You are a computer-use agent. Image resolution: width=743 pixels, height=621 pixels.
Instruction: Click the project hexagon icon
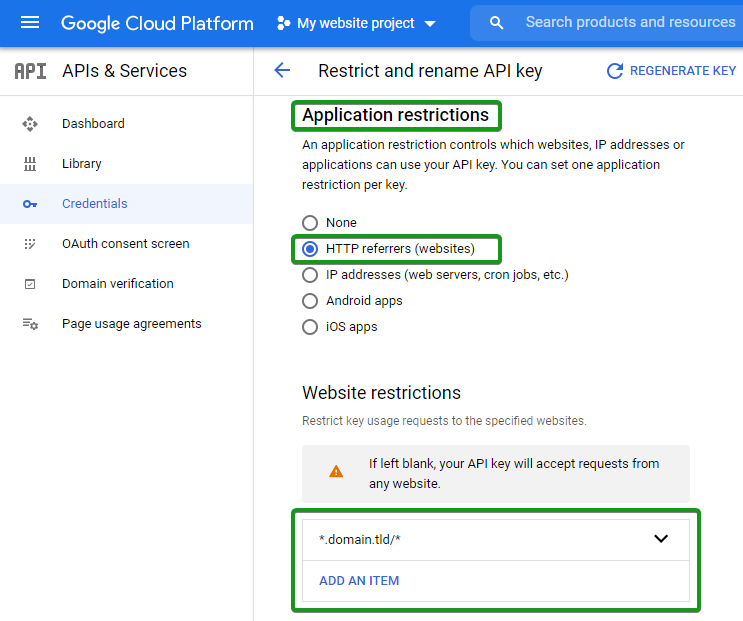tap(283, 23)
